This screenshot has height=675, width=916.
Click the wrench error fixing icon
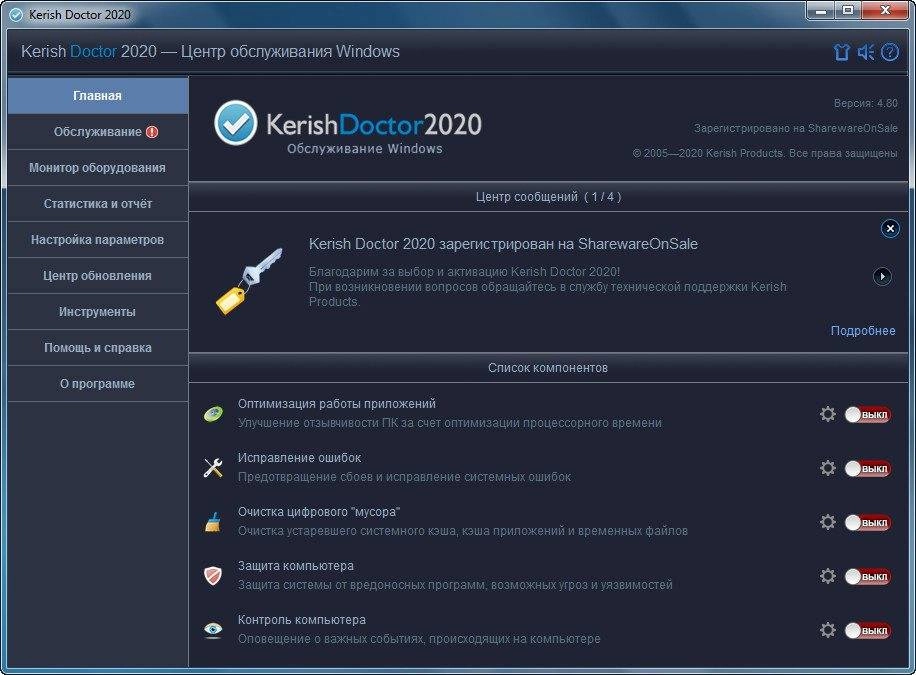(x=213, y=468)
